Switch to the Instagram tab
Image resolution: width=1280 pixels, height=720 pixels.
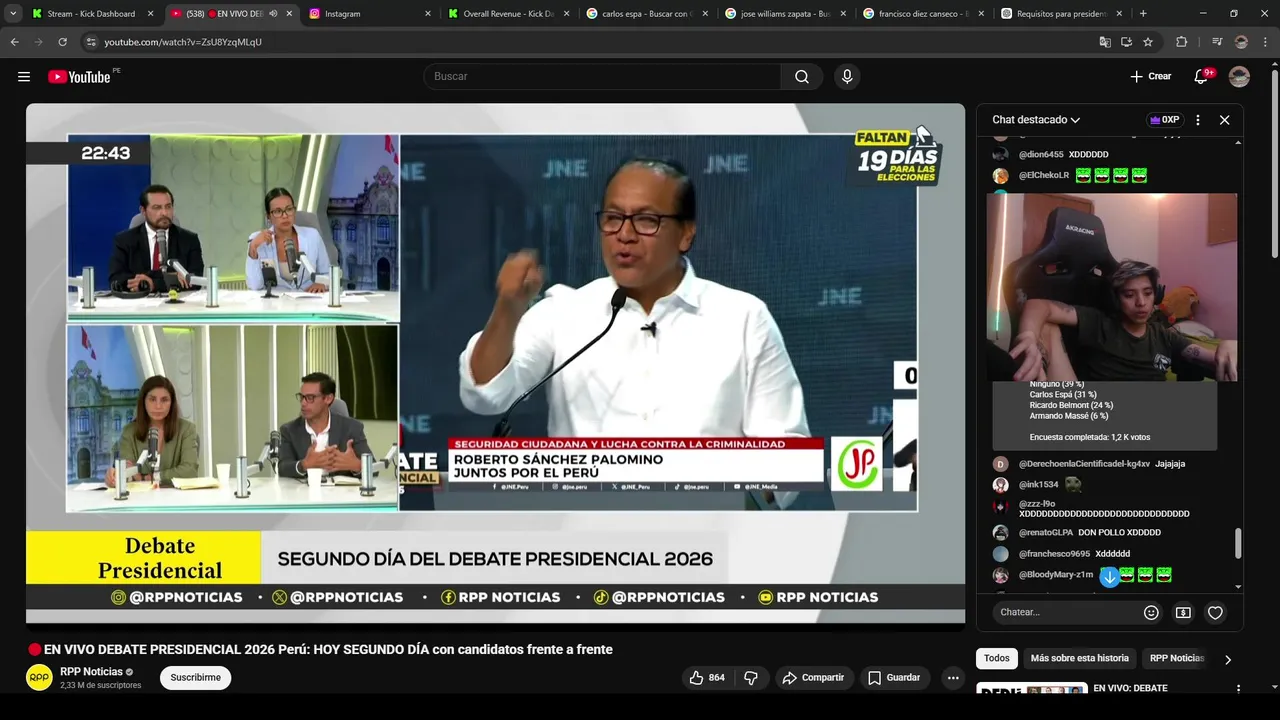pyautogui.click(x=370, y=14)
